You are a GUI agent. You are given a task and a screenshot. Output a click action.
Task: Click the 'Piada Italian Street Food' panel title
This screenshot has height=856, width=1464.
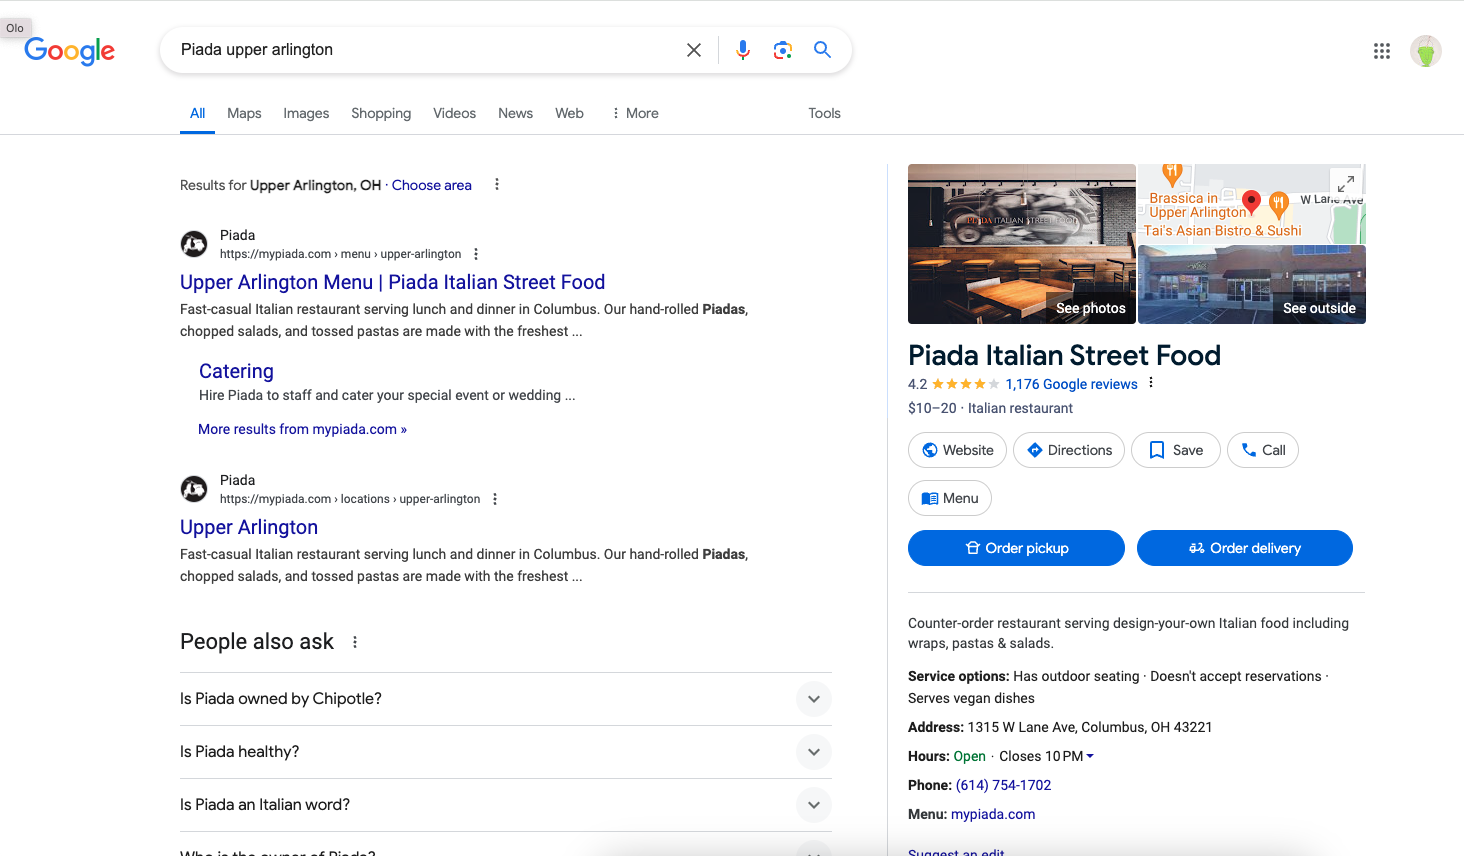point(1064,355)
